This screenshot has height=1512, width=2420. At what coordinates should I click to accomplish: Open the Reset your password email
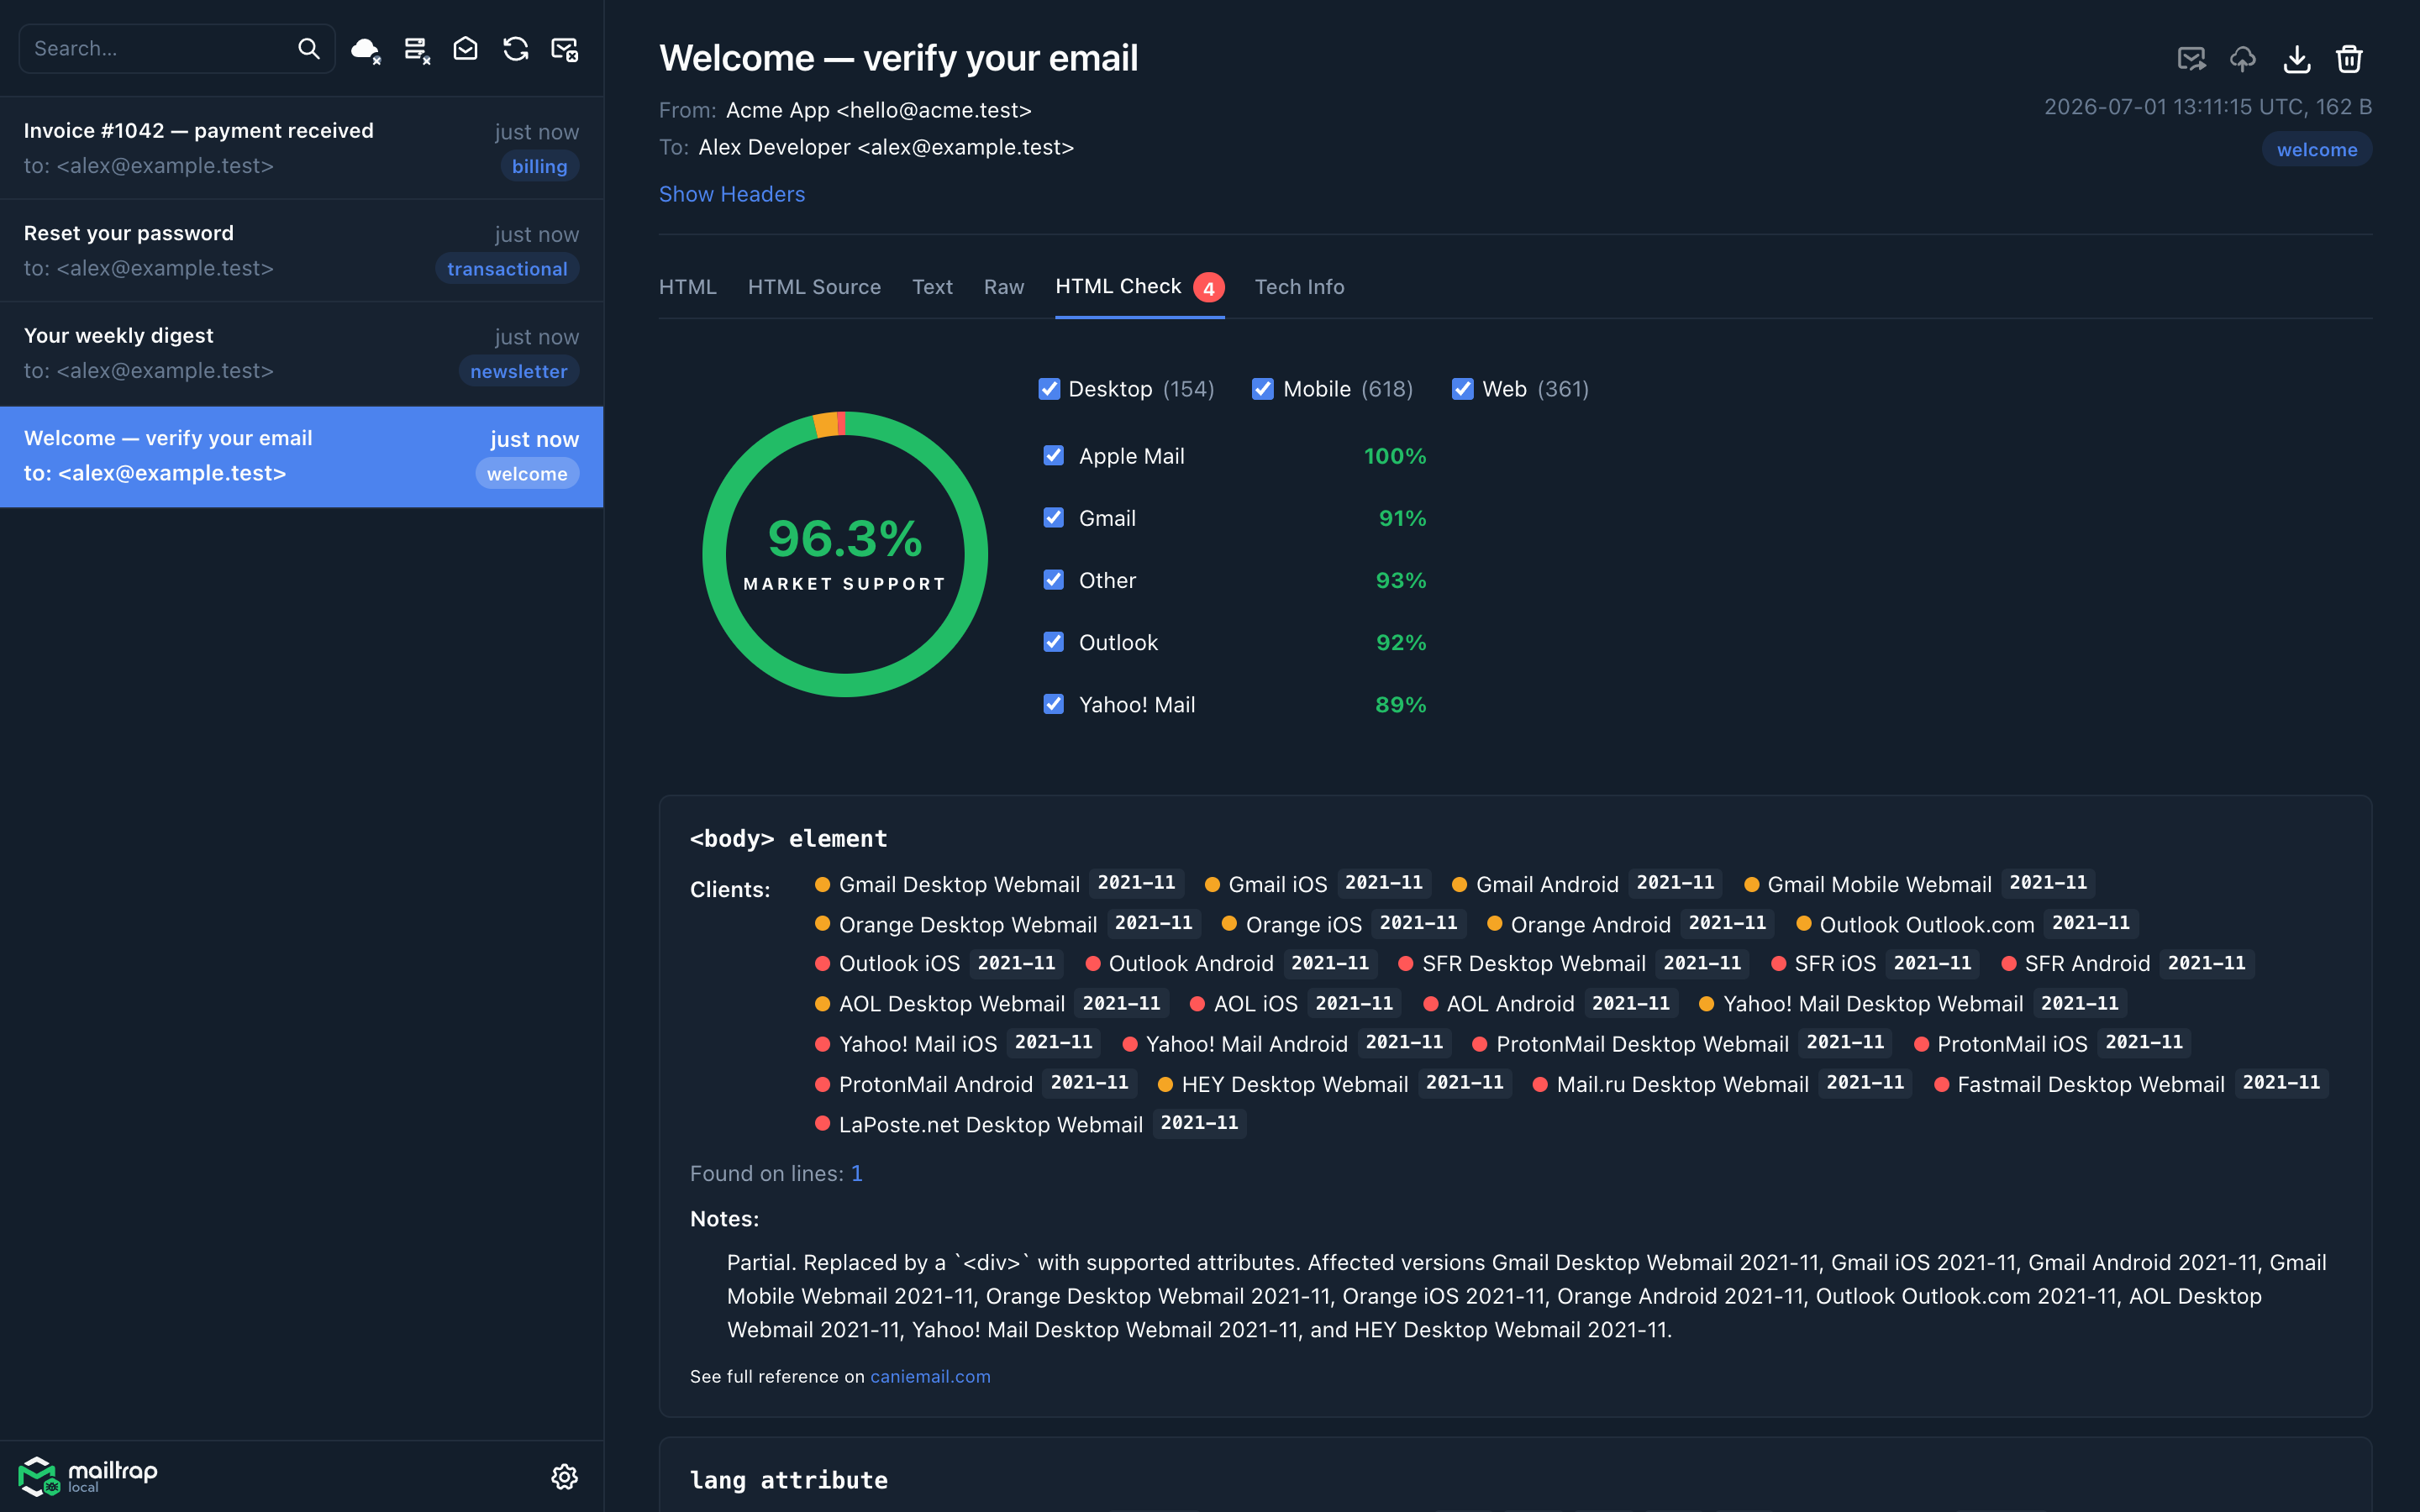[301, 250]
